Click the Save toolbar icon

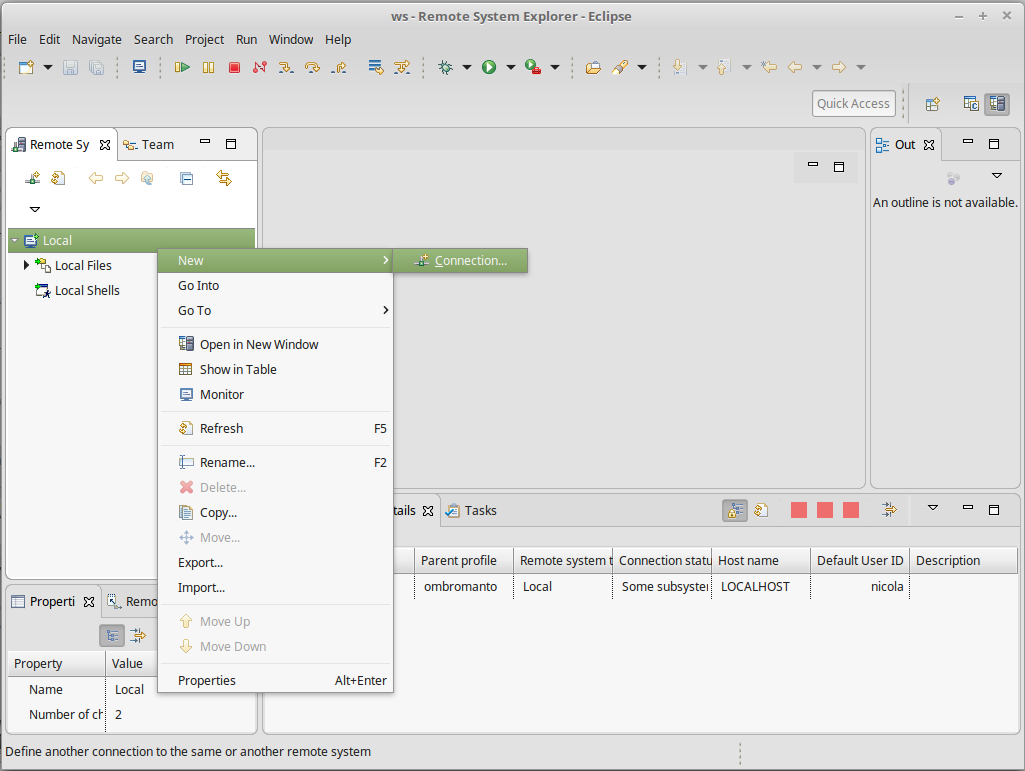pos(70,67)
